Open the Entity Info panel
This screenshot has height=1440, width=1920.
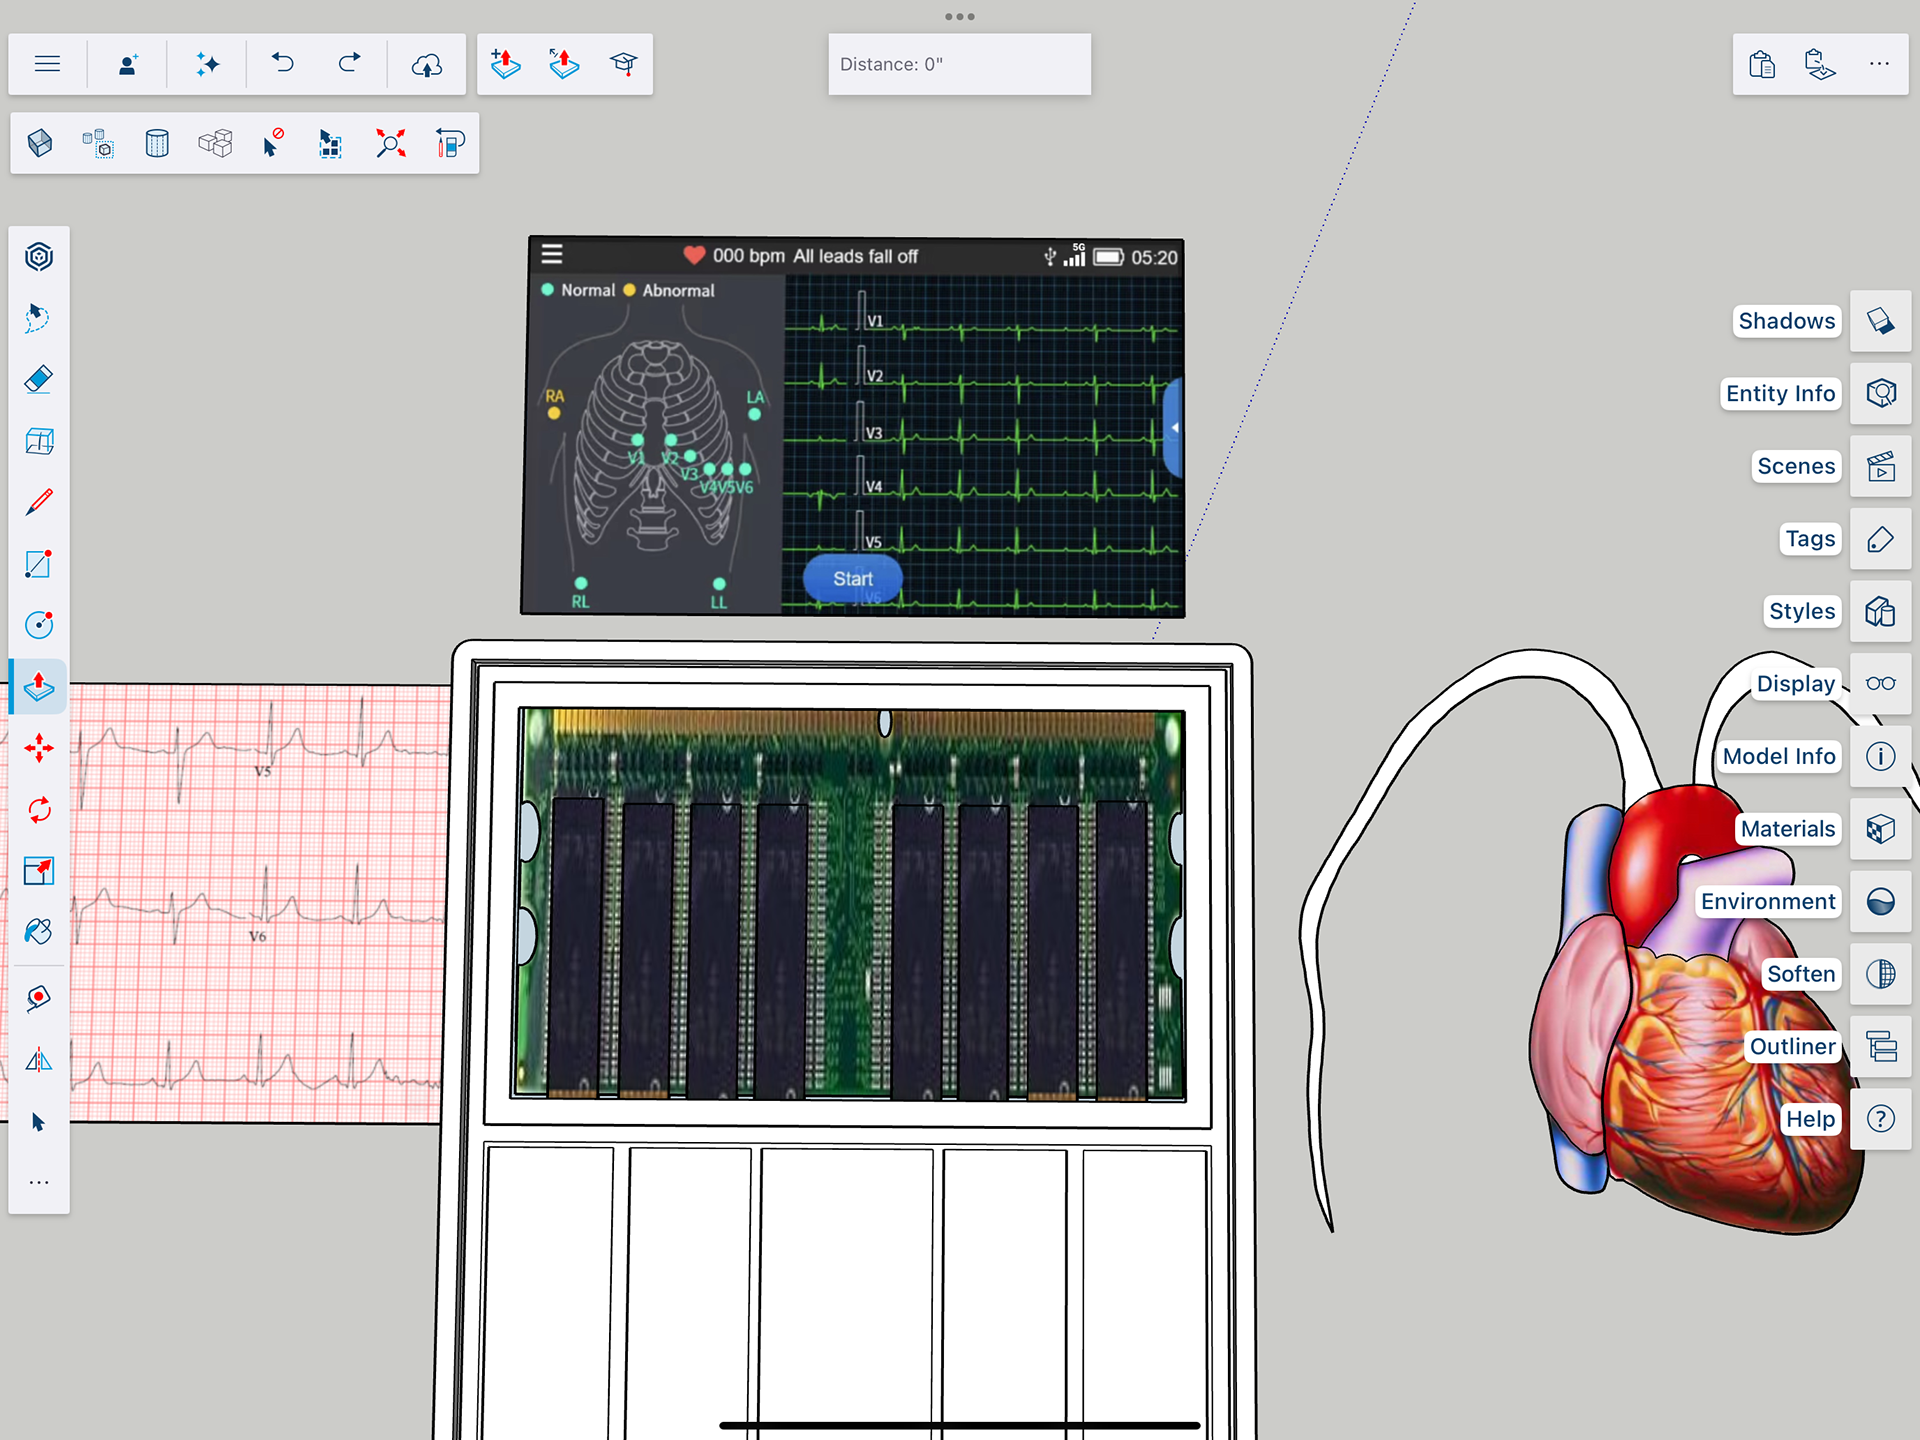pyautogui.click(x=1880, y=394)
